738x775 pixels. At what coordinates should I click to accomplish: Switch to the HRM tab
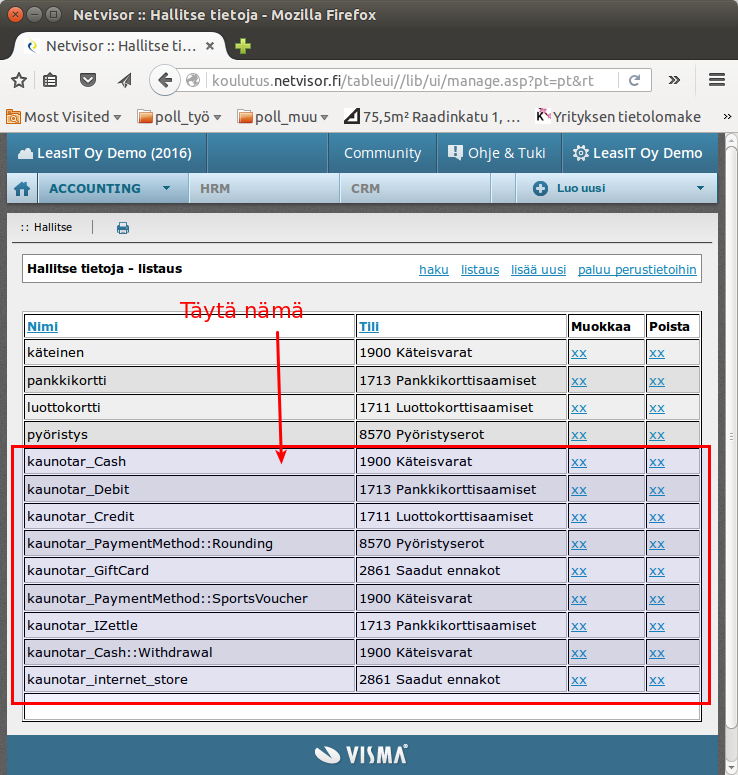point(215,188)
